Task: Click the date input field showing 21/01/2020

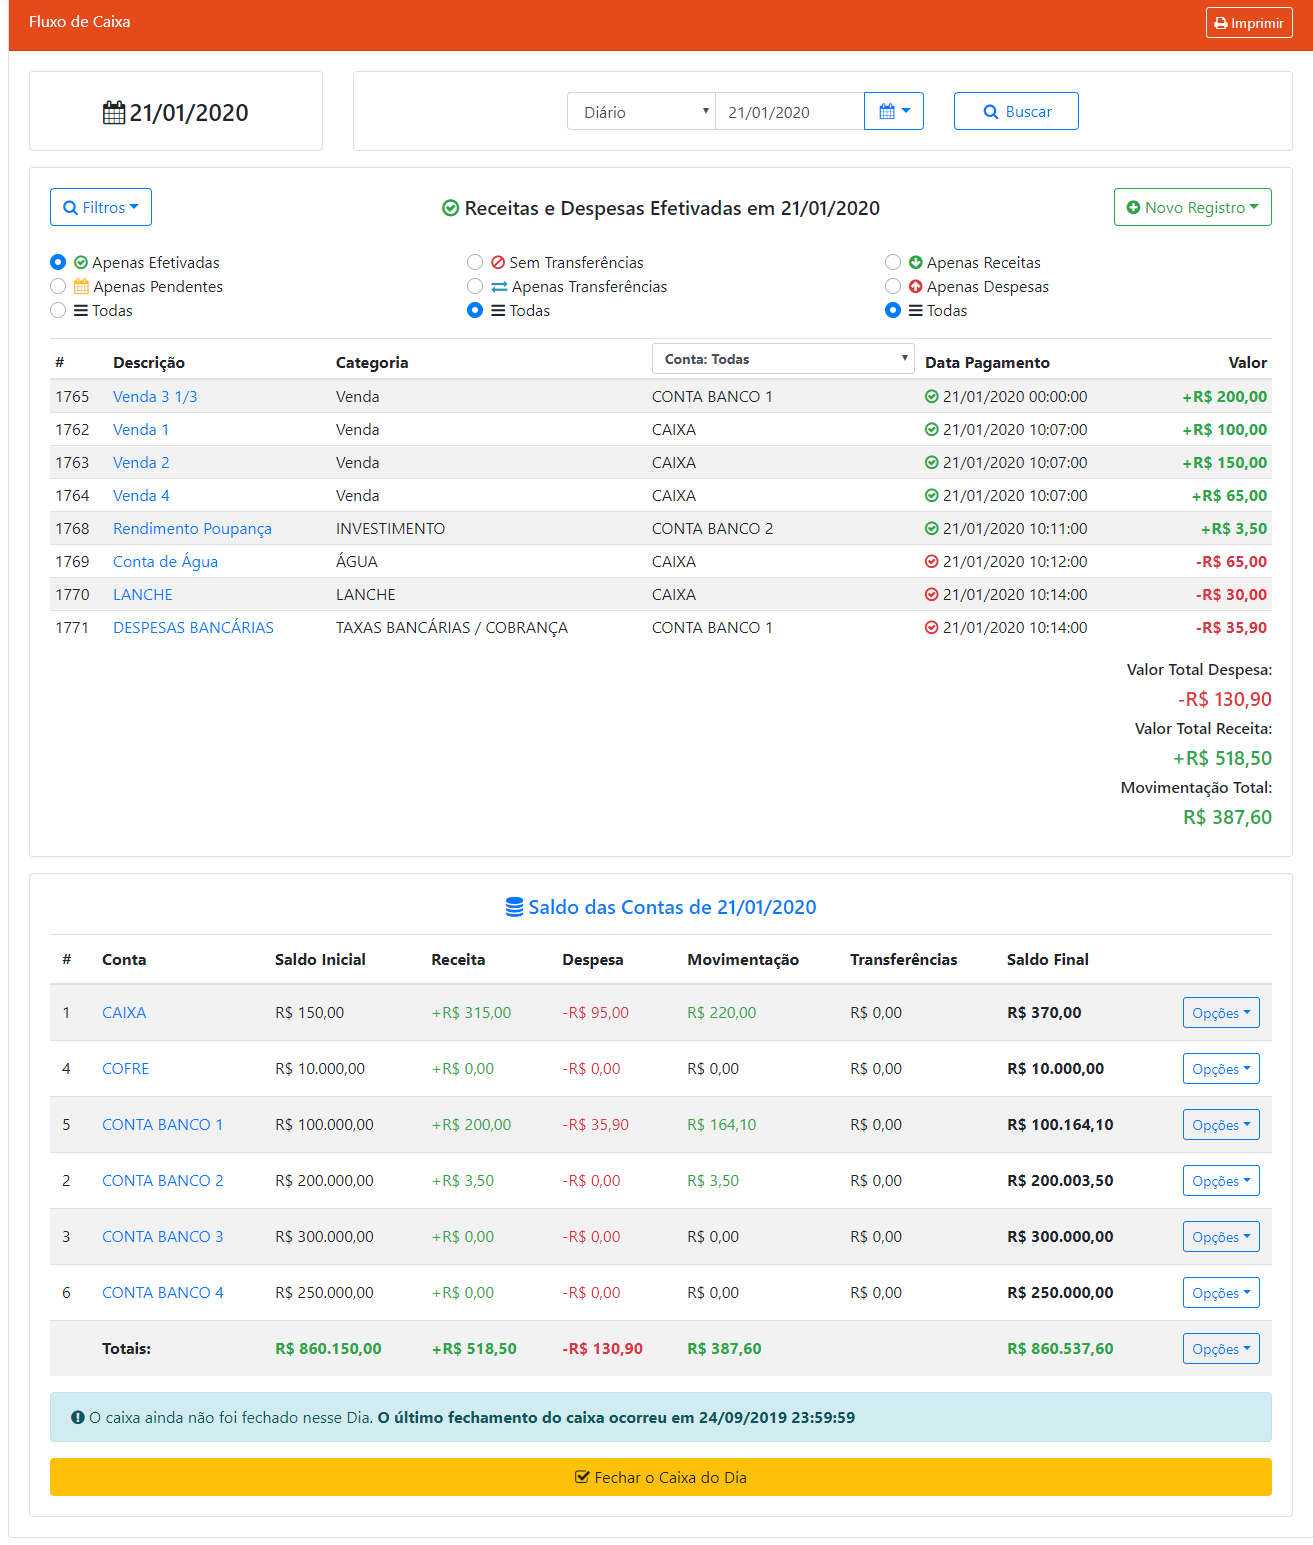Action: 789,112
